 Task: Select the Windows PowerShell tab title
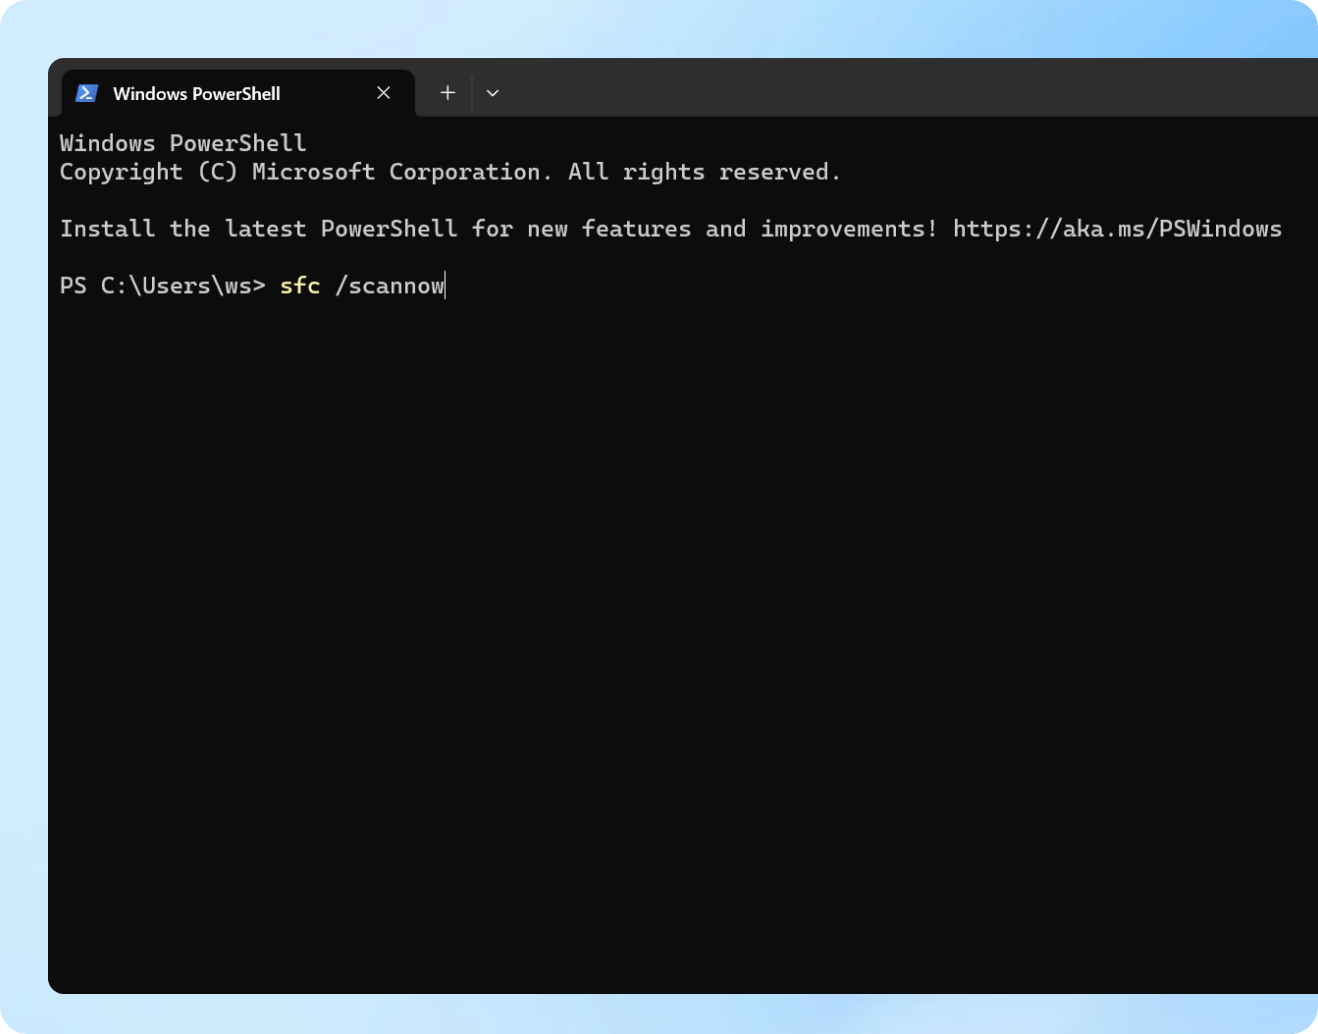pos(196,93)
